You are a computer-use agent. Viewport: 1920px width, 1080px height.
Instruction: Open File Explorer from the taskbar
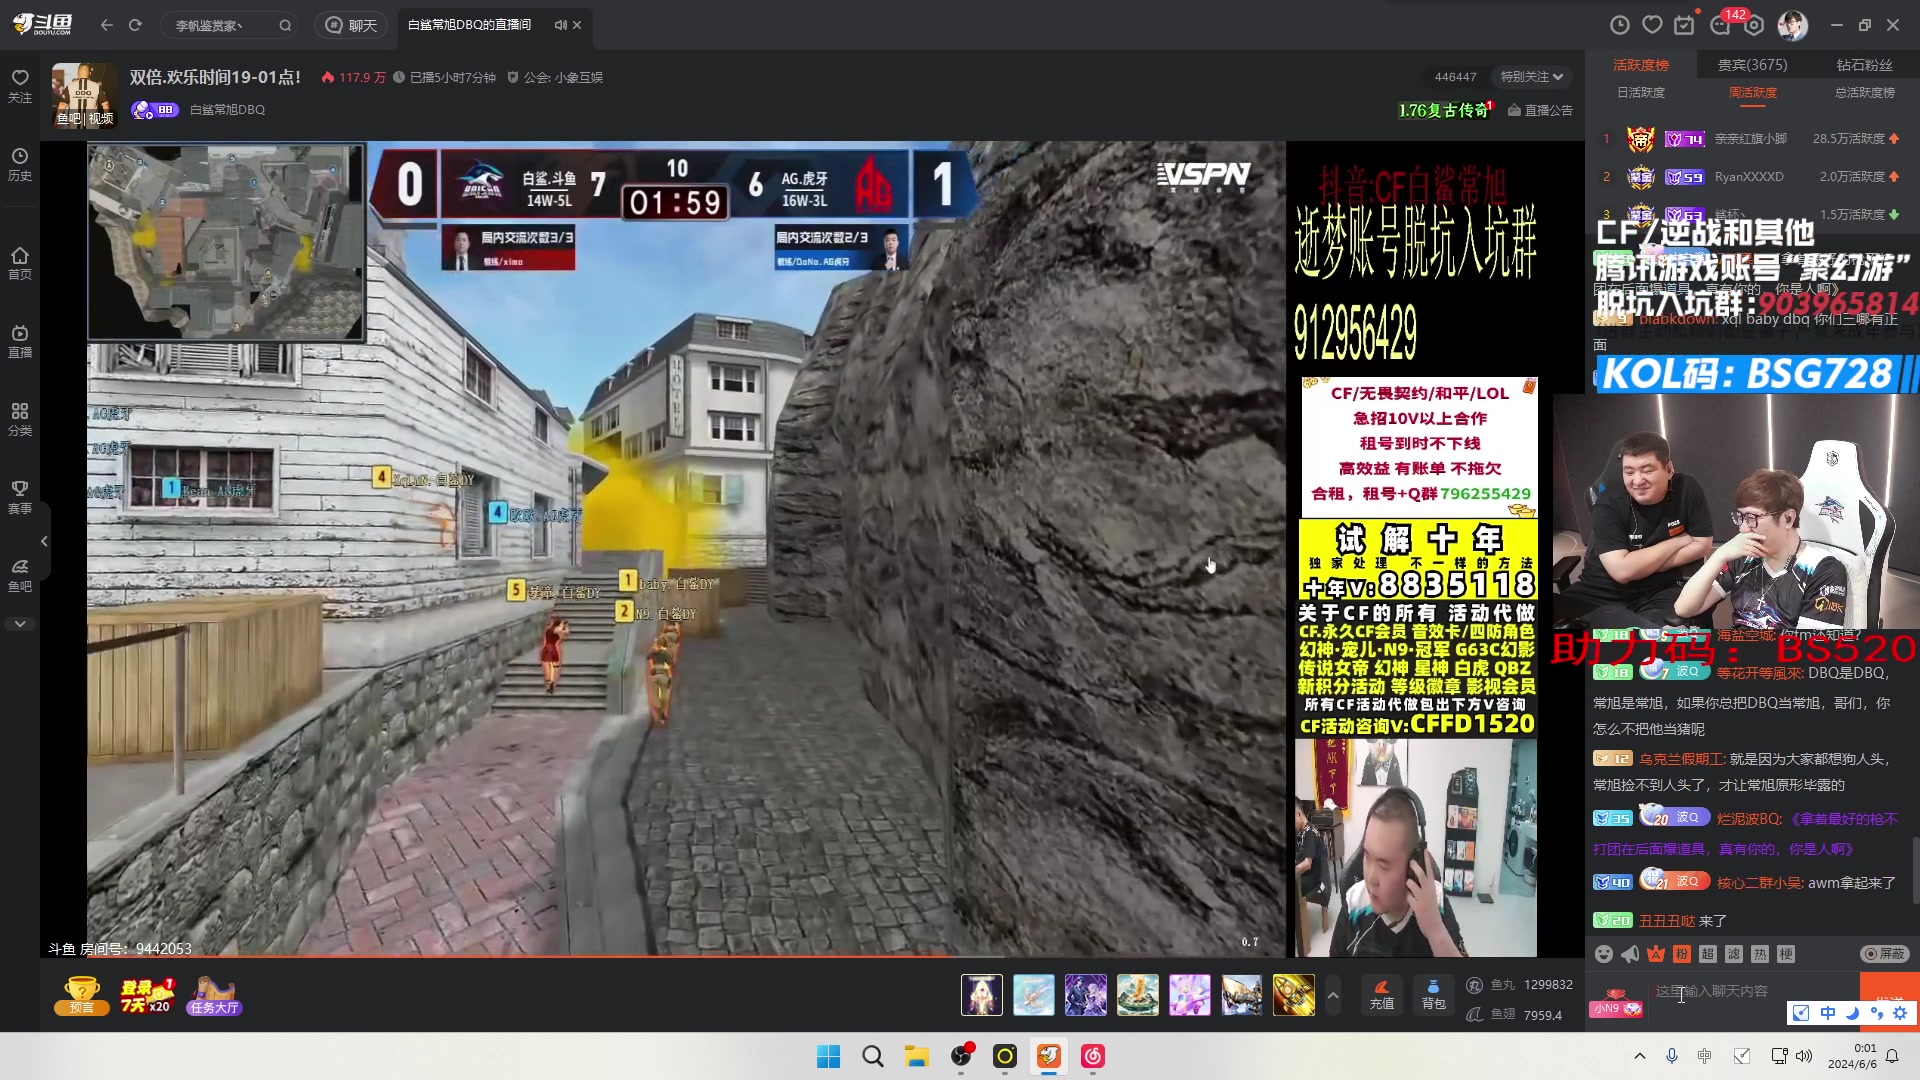click(x=917, y=1056)
